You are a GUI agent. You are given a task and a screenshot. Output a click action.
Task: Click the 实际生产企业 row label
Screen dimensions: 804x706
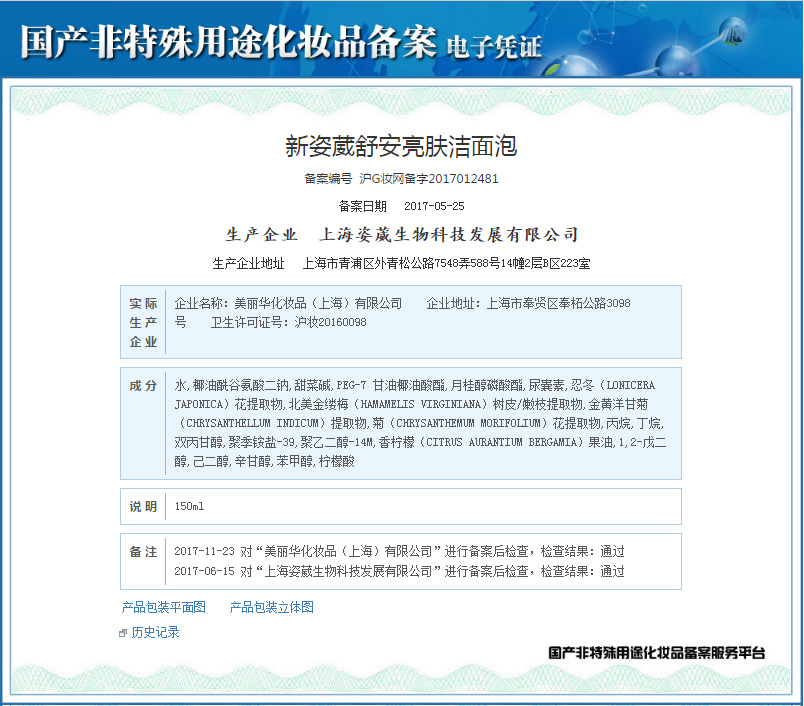click(x=143, y=322)
